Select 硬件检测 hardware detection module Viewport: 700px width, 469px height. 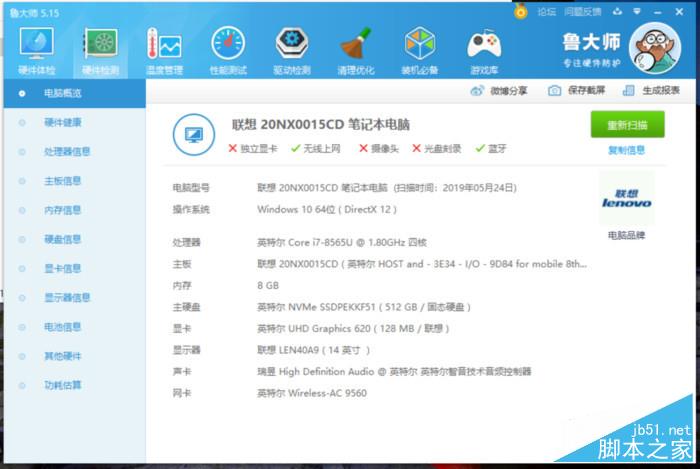(x=100, y=50)
